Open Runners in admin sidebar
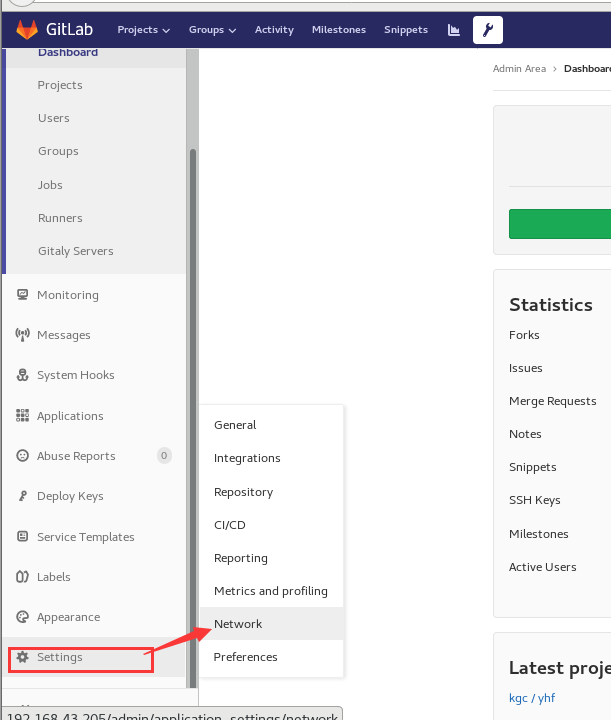612x720 pixels. (x=60, y=218)
